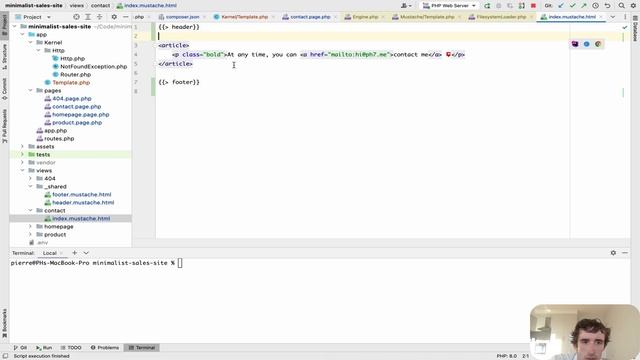640x360 pixels.
Task: Show hidden editor tabs dropdown chevron
Action: click(613, 17)
